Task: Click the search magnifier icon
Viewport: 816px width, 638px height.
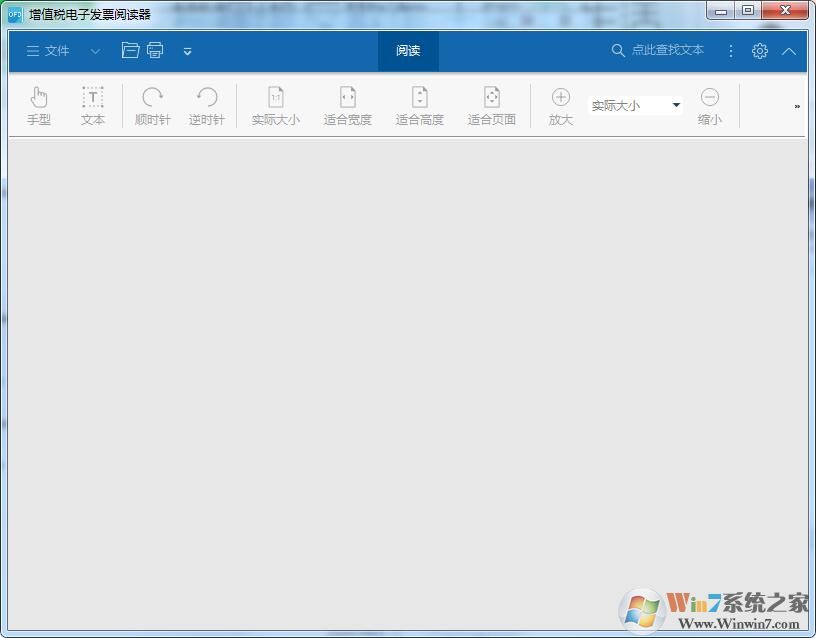Action: (x=618, y=51)
